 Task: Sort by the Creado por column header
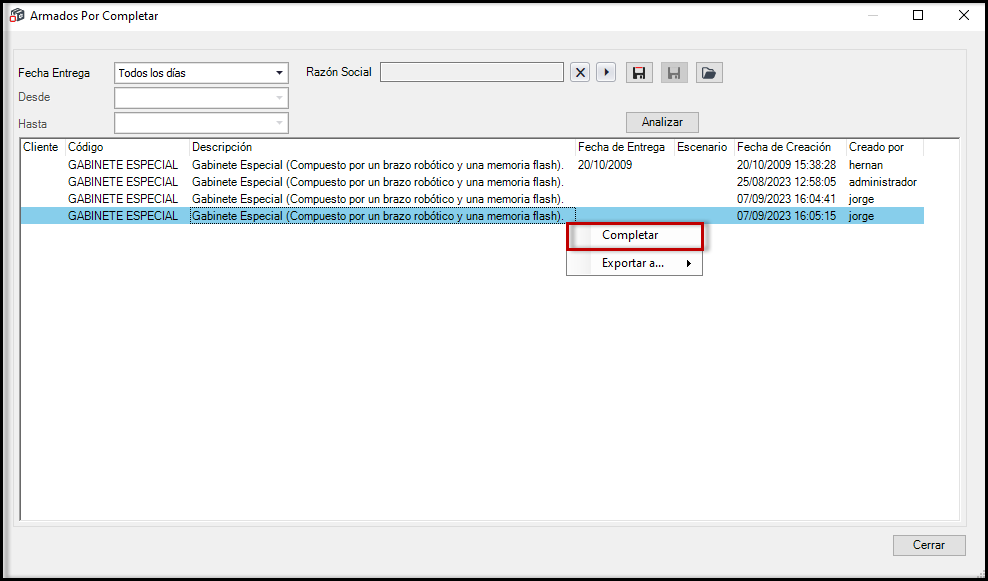(x=885, y=147)
